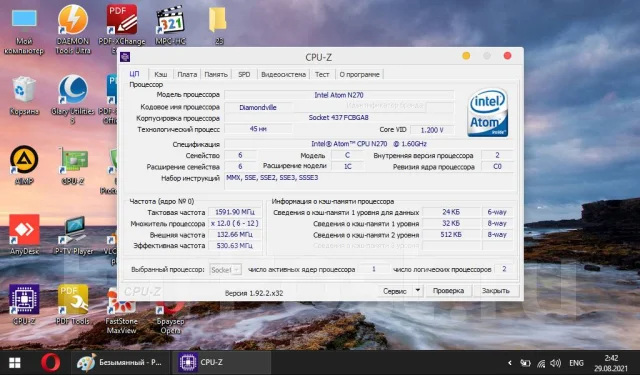
Task: Launch FastStone MaxView shortcut
Action: point(121,311)
